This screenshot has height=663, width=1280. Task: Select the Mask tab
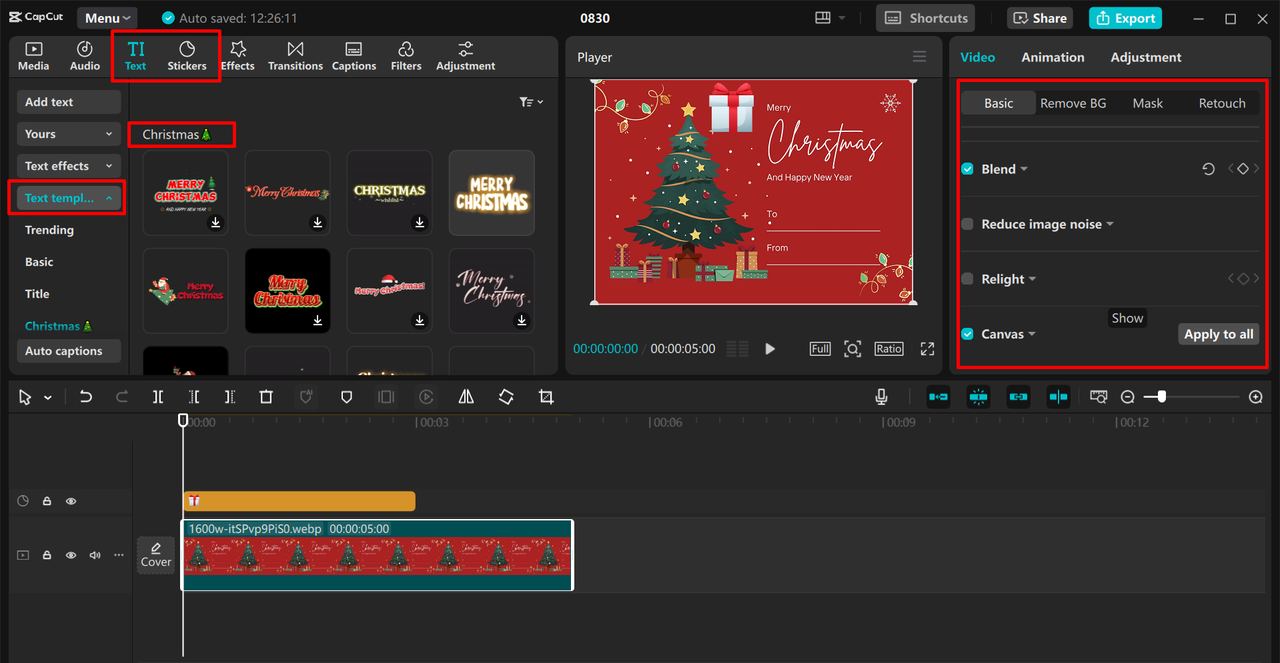(x=1147, y=103)
